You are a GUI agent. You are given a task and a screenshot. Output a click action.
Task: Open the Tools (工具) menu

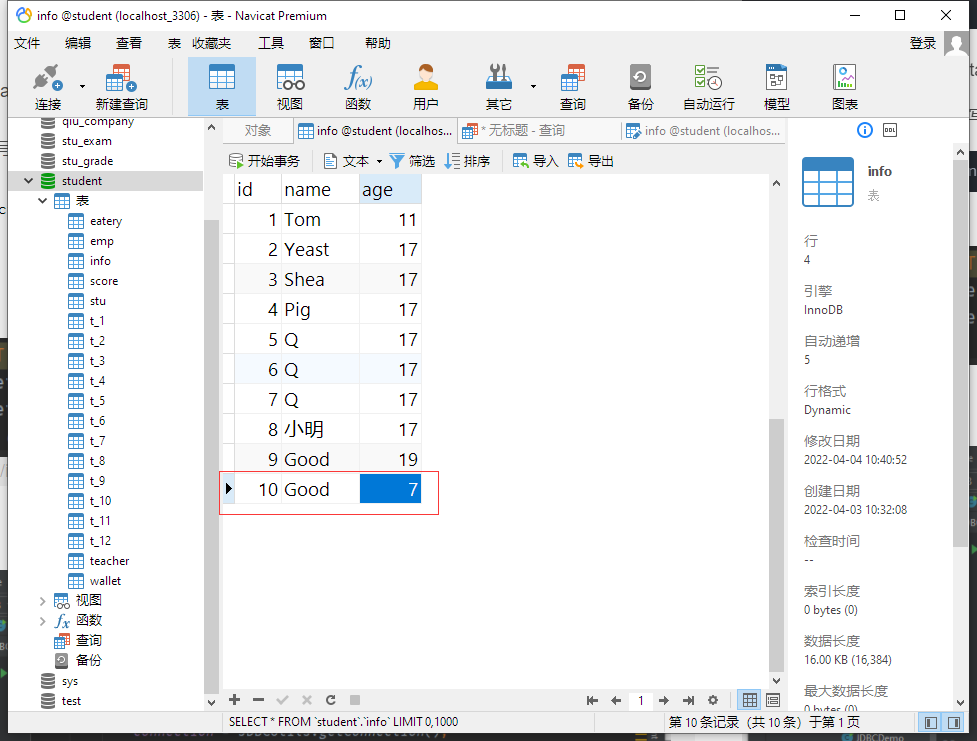271,43
